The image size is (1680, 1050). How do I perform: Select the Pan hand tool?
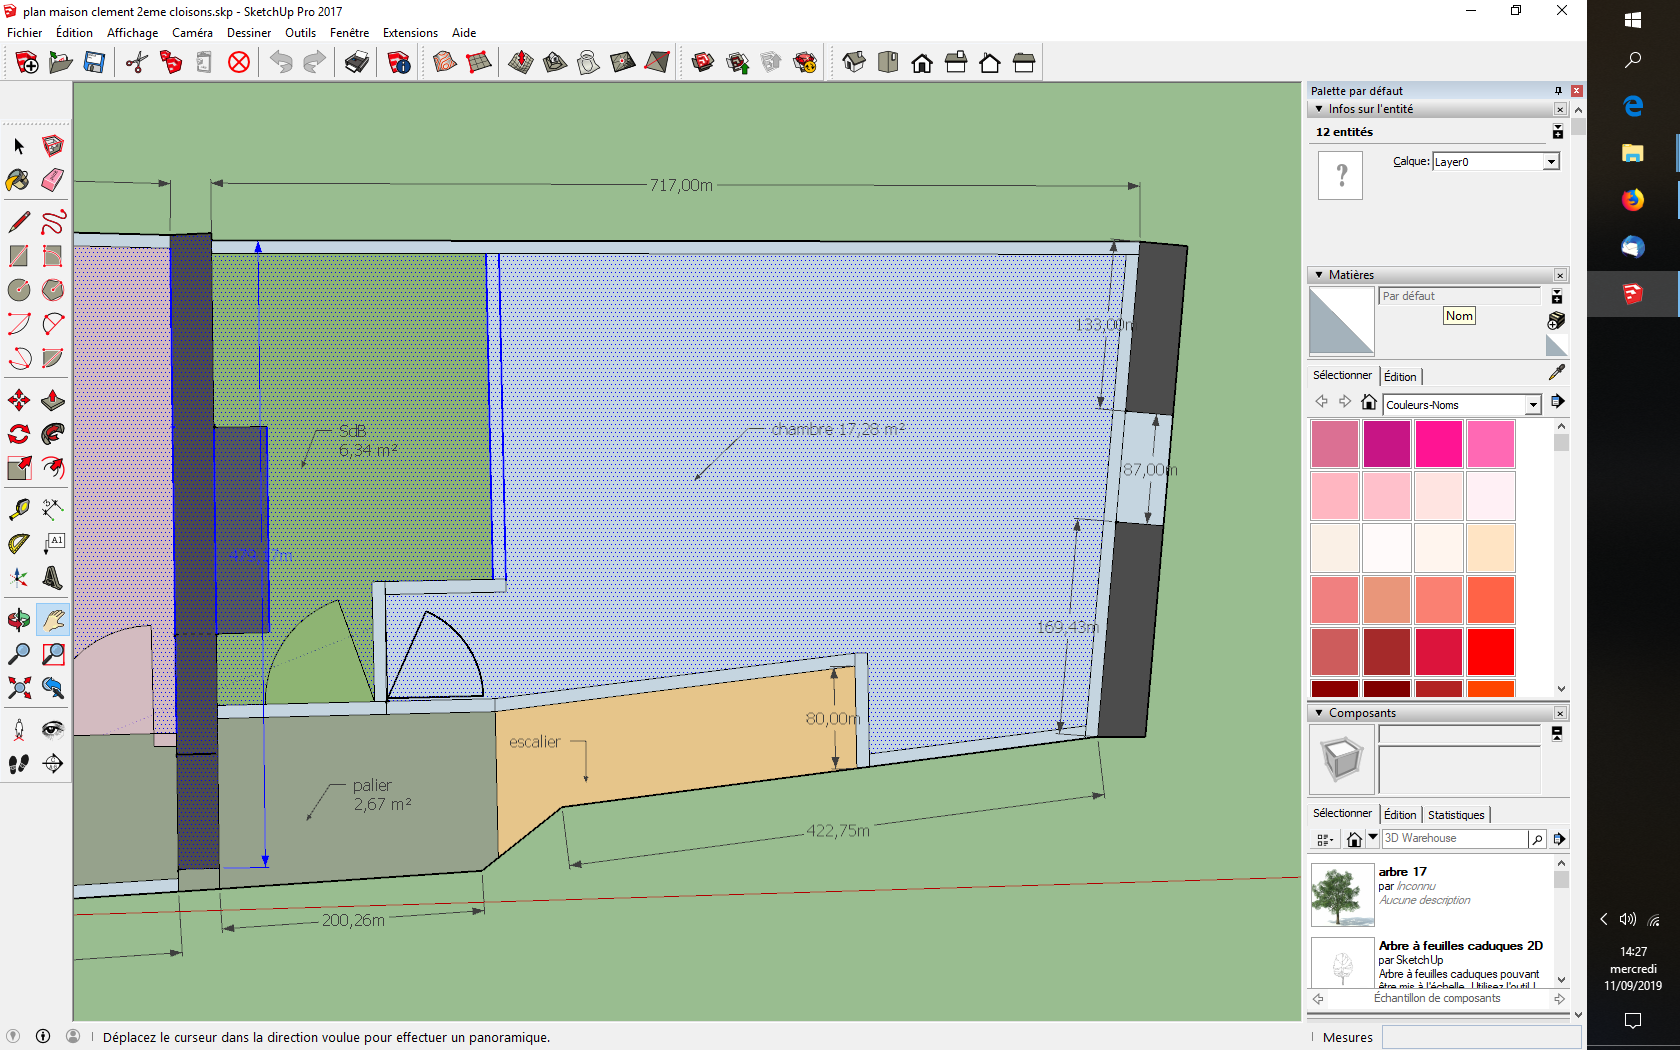coord(53,620)
